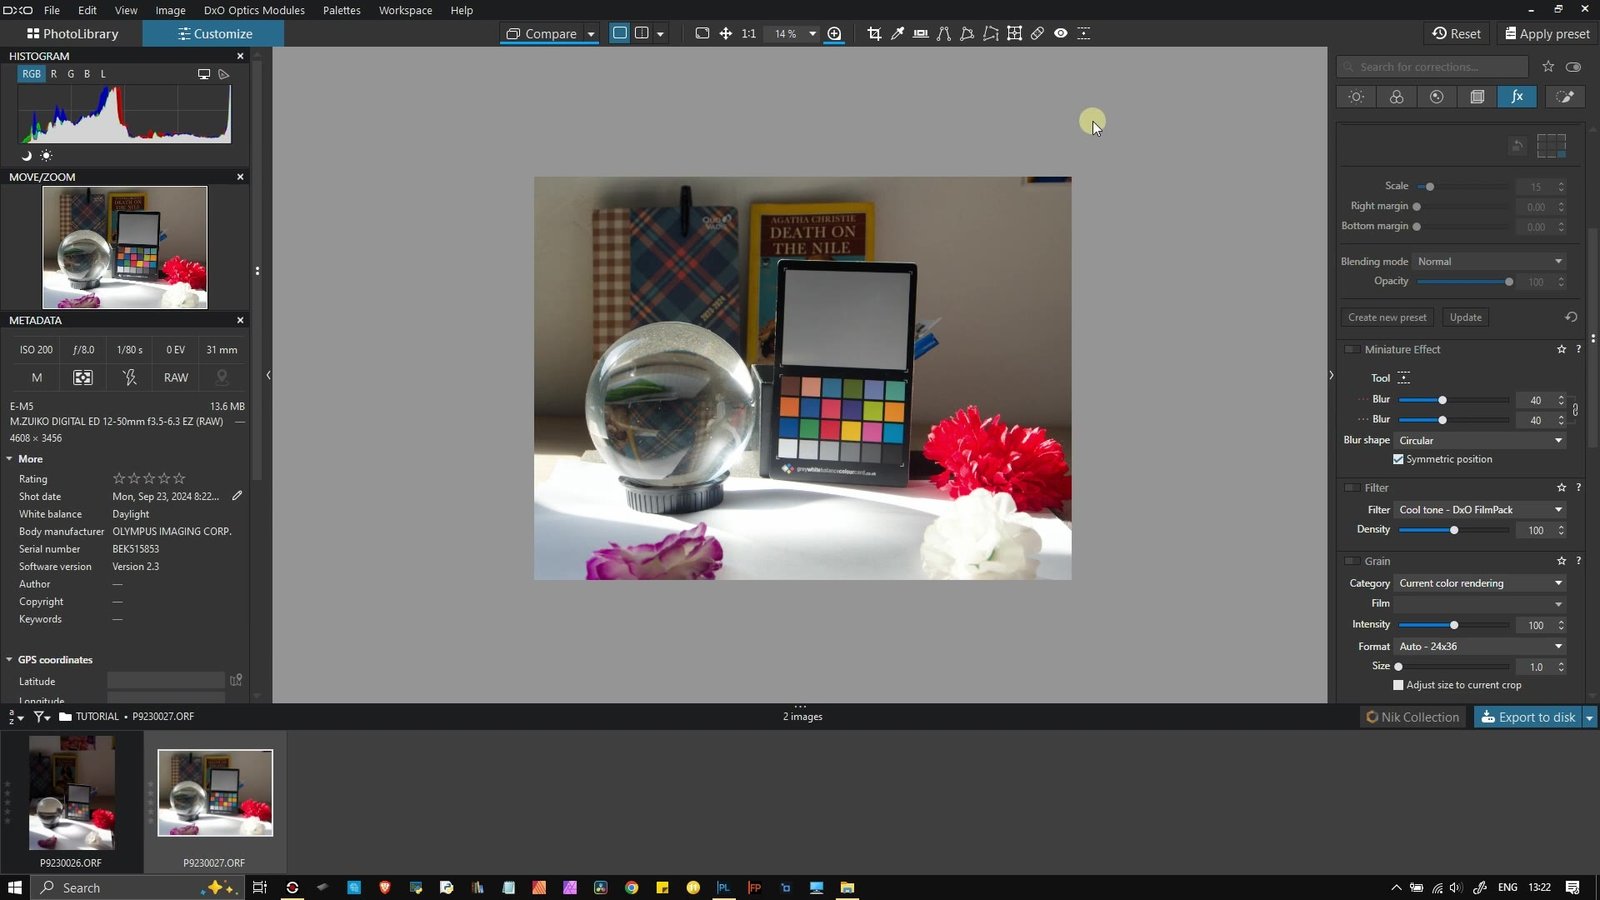Open the File menu
The width and height of the screenshot is (1600, 900).
point(52,10)
